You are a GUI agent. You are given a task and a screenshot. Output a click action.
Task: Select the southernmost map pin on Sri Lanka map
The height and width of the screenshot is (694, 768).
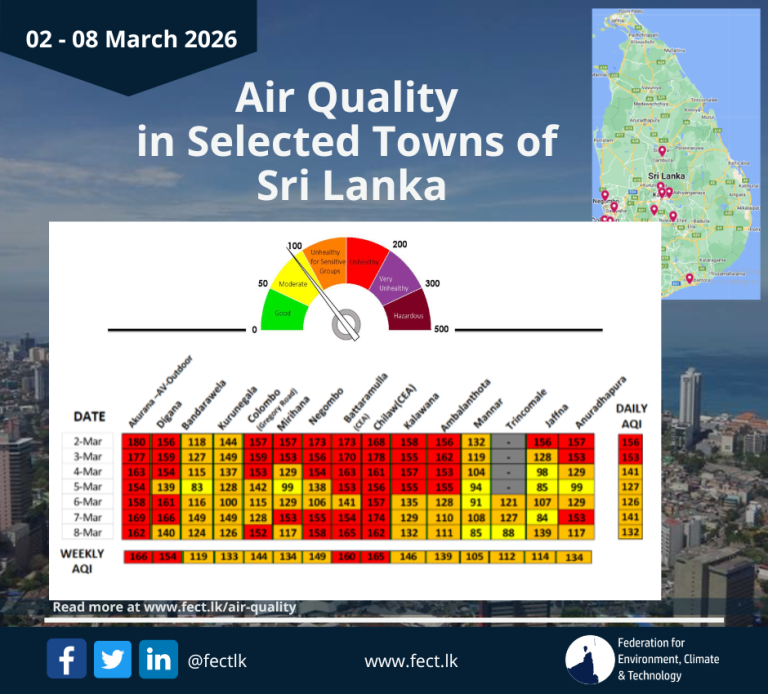pyautogui.click(x=690, y=276)
